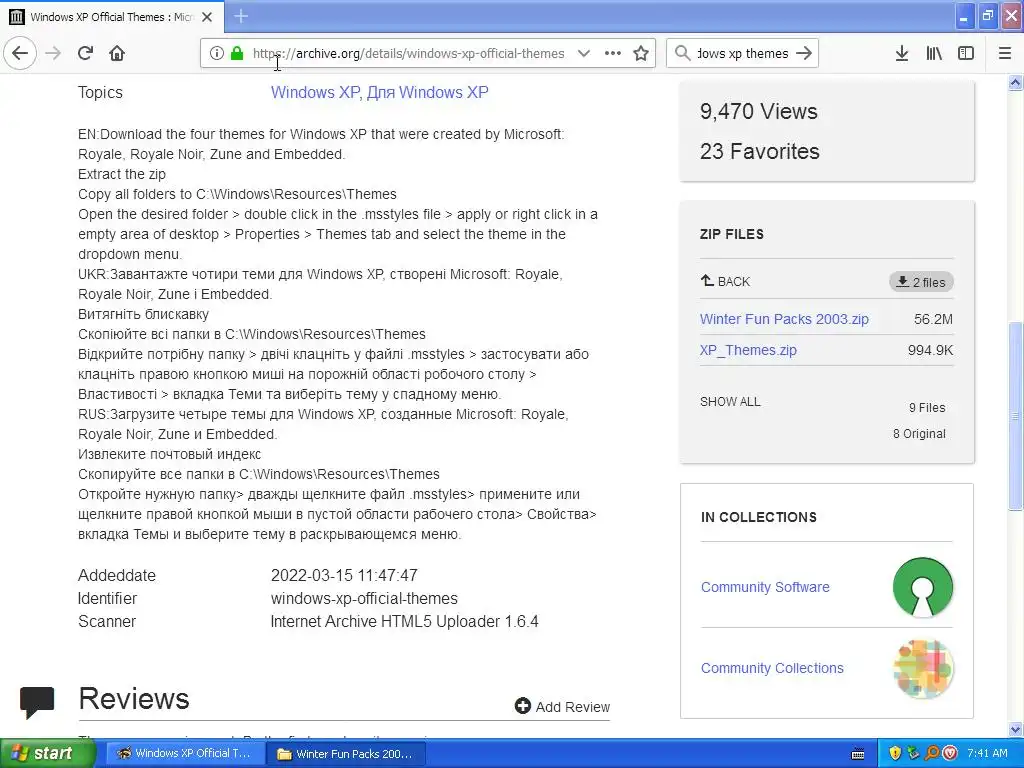Viewport: 1024px width, 768px height.
Task: Open the browser home page
Action: [117, 53]
